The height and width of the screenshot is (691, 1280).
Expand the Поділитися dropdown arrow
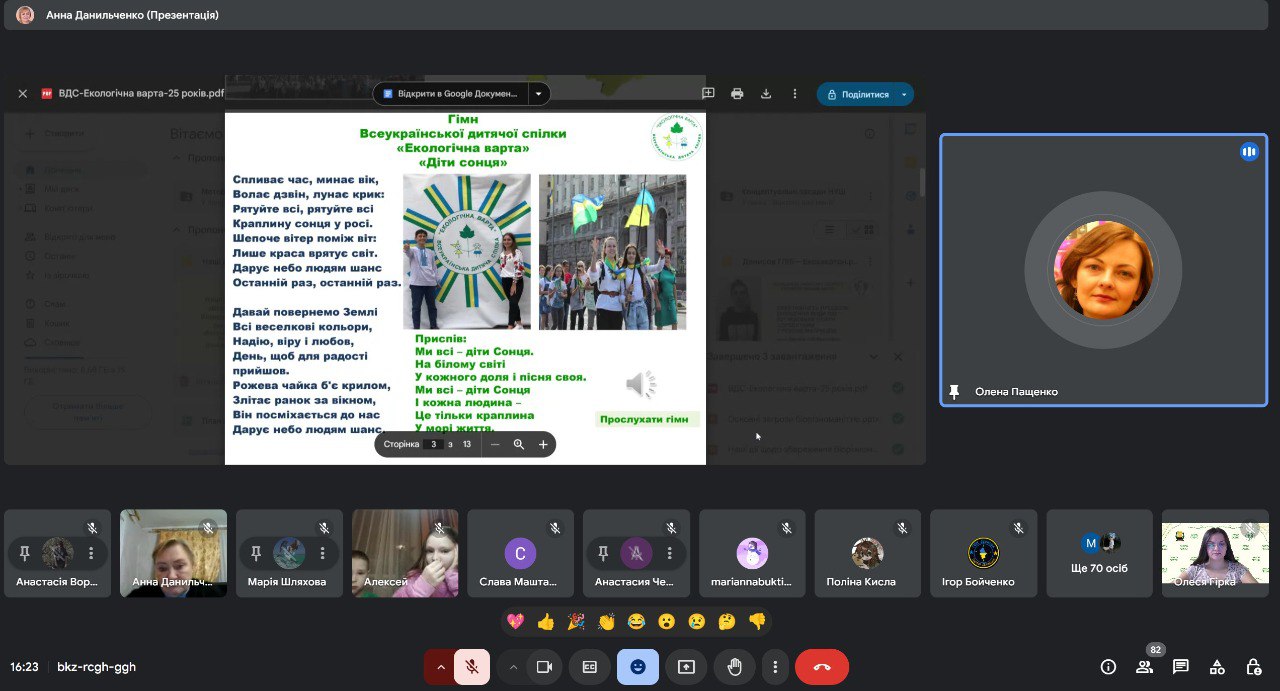coord(905,94)
